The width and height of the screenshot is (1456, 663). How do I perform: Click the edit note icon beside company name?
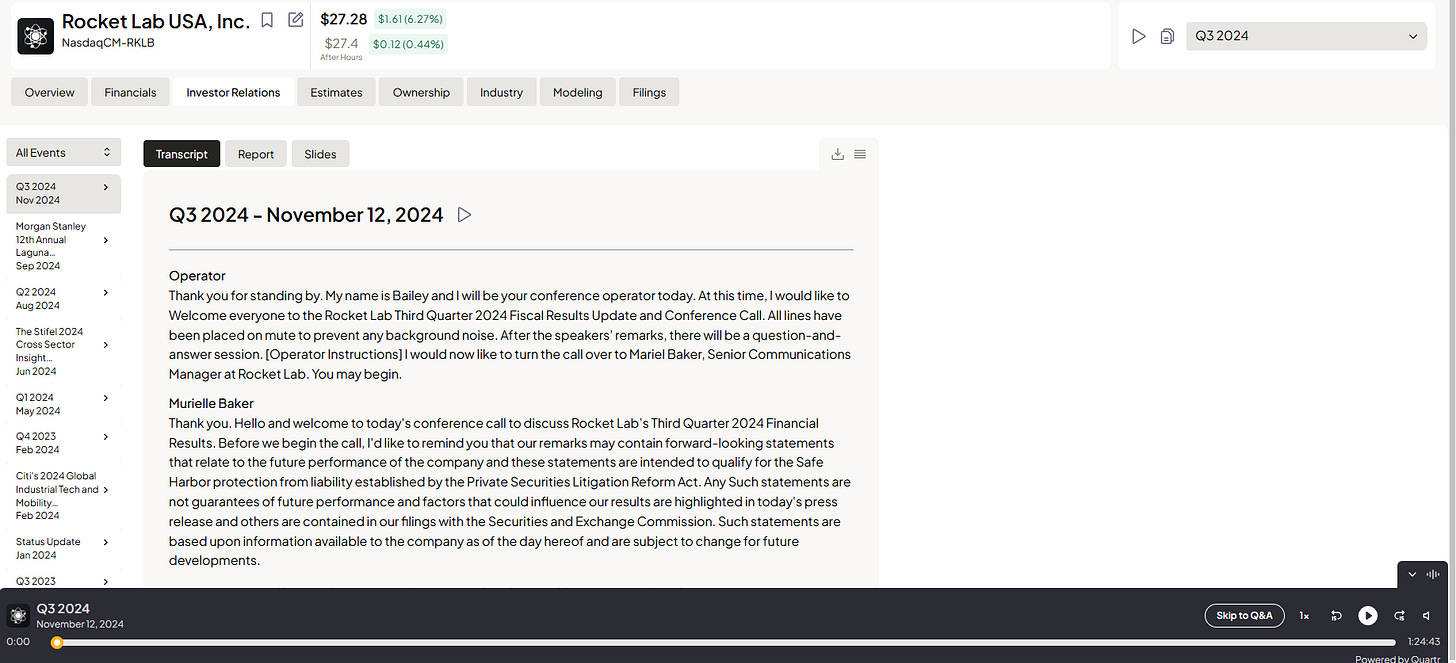(x=295, y=19)
